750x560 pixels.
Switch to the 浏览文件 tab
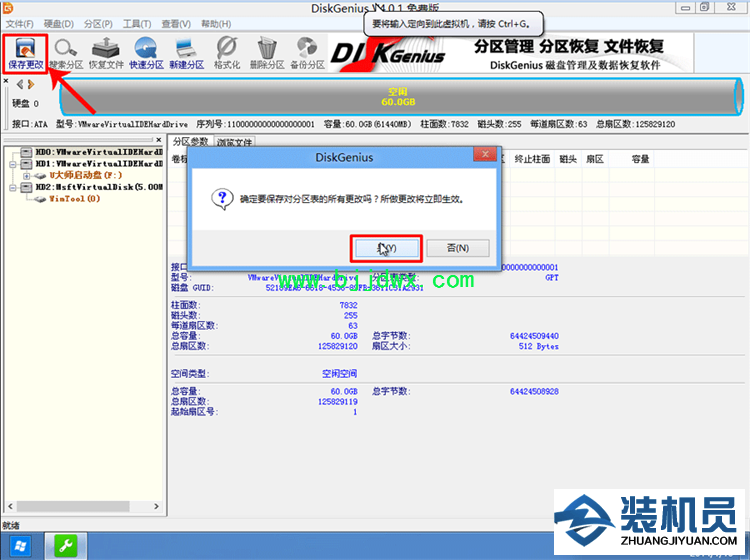235,142
